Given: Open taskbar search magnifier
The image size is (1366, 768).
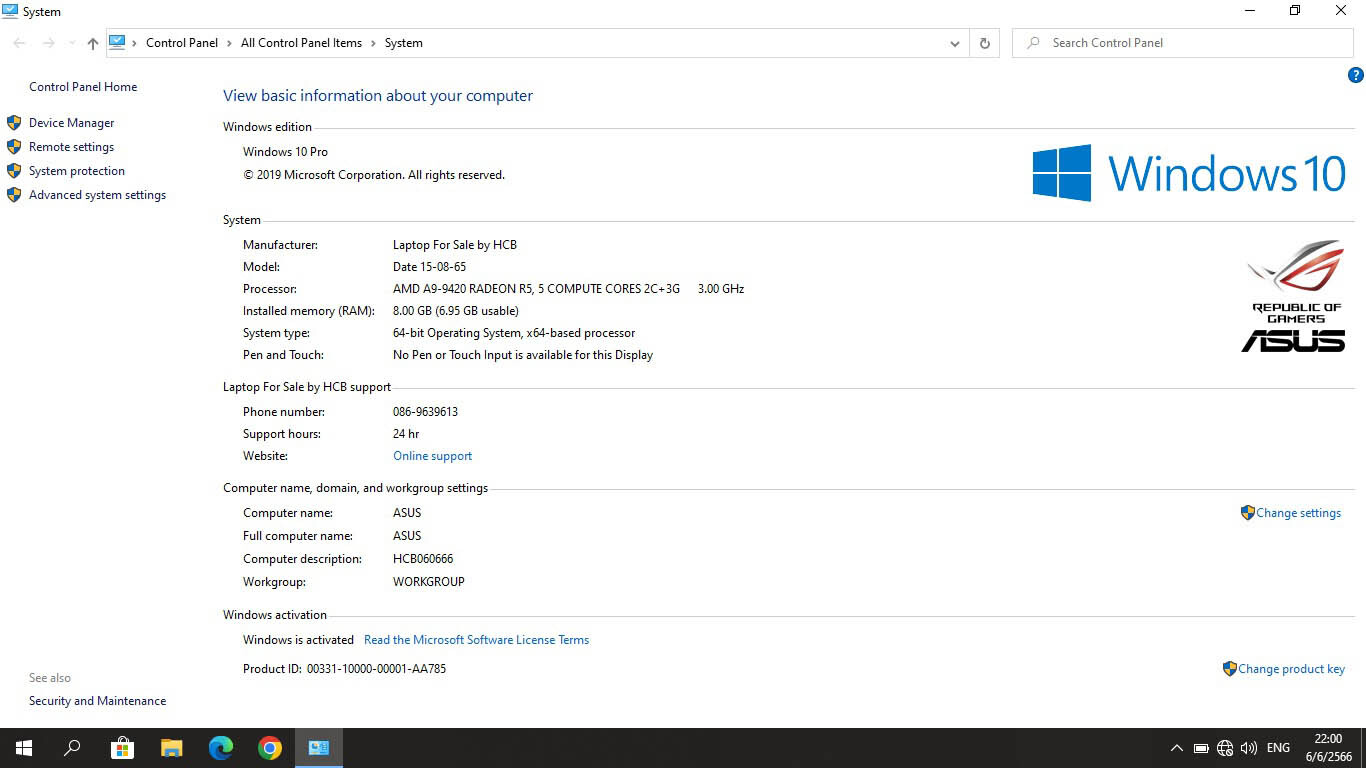Looking at the screenshot, I should coord(72,748).
